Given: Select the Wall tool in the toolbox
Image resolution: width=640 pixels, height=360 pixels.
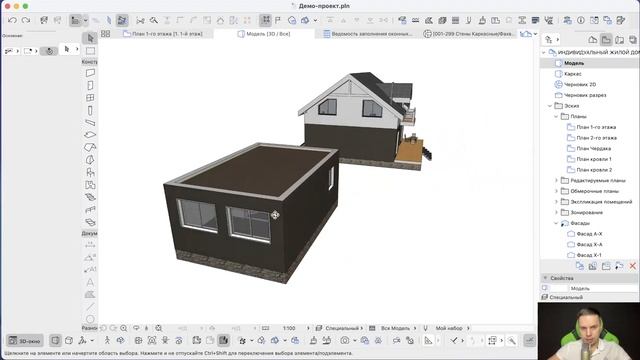Looking at the screenshot, I should click(x=90, y=73).
